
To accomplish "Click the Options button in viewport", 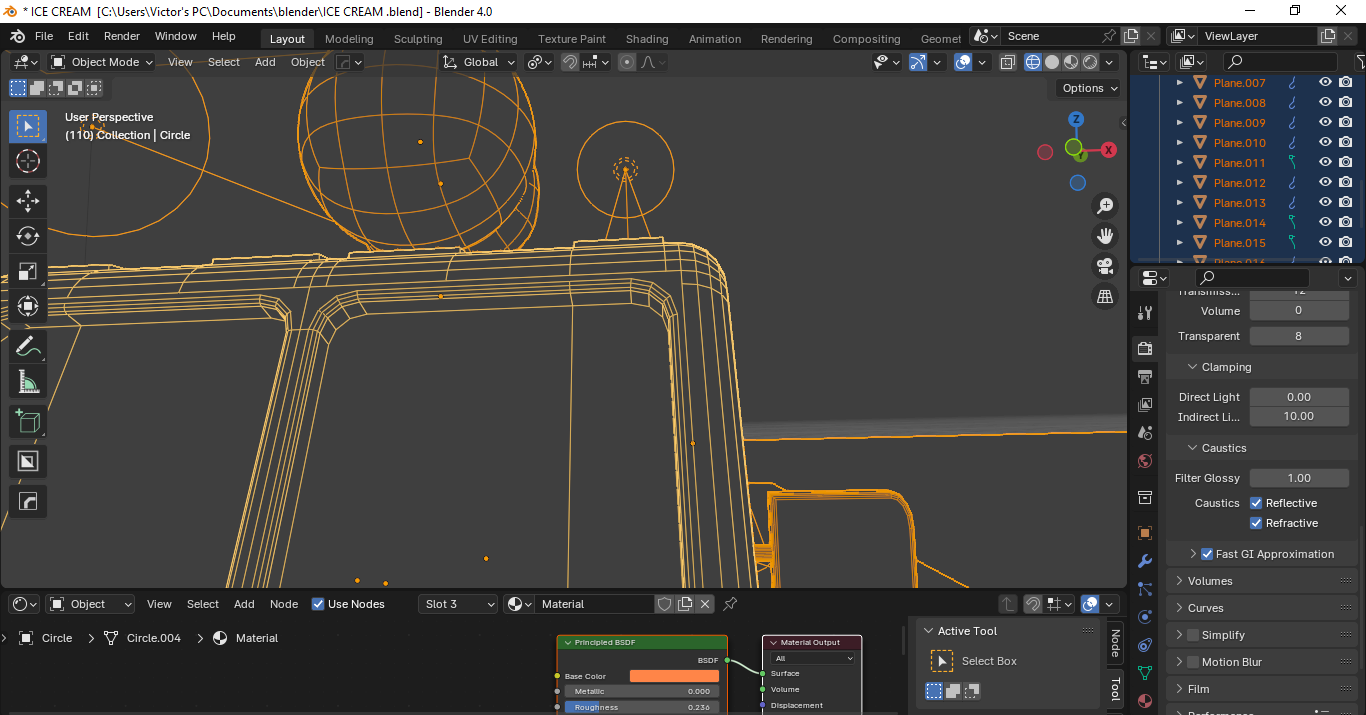I will 1090,88.
